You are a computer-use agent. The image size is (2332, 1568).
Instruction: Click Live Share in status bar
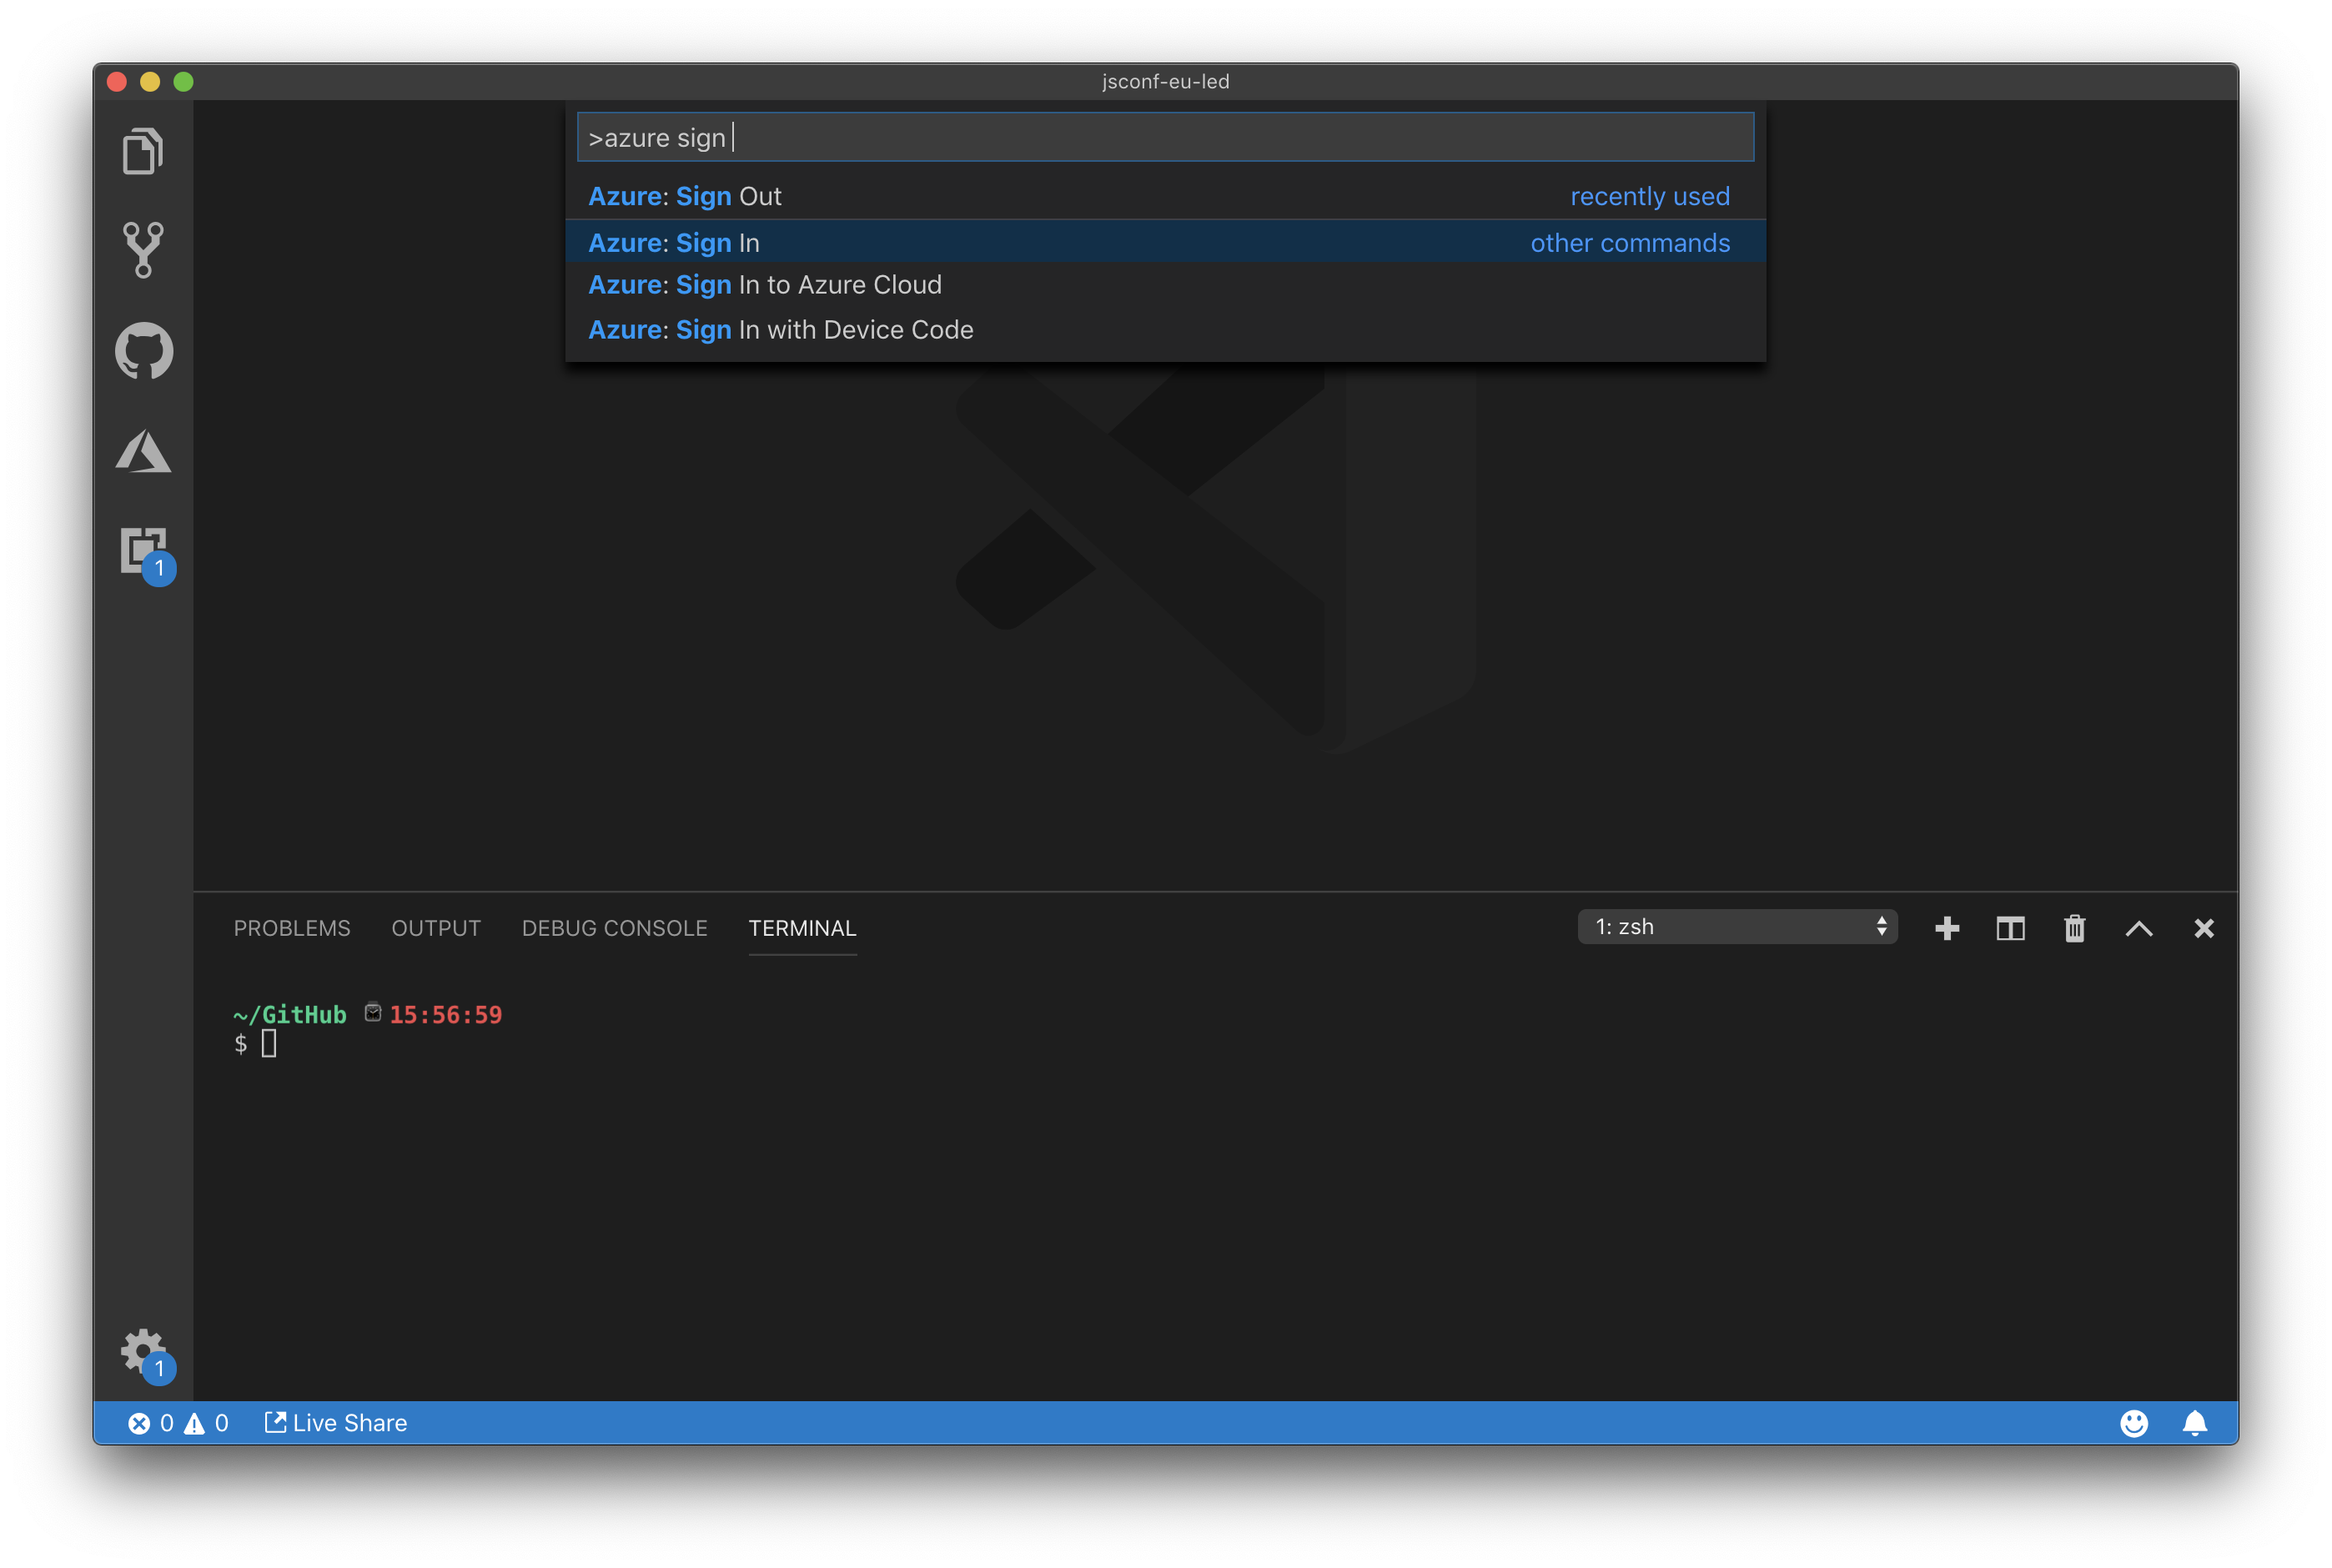(x=336, y=1423)
